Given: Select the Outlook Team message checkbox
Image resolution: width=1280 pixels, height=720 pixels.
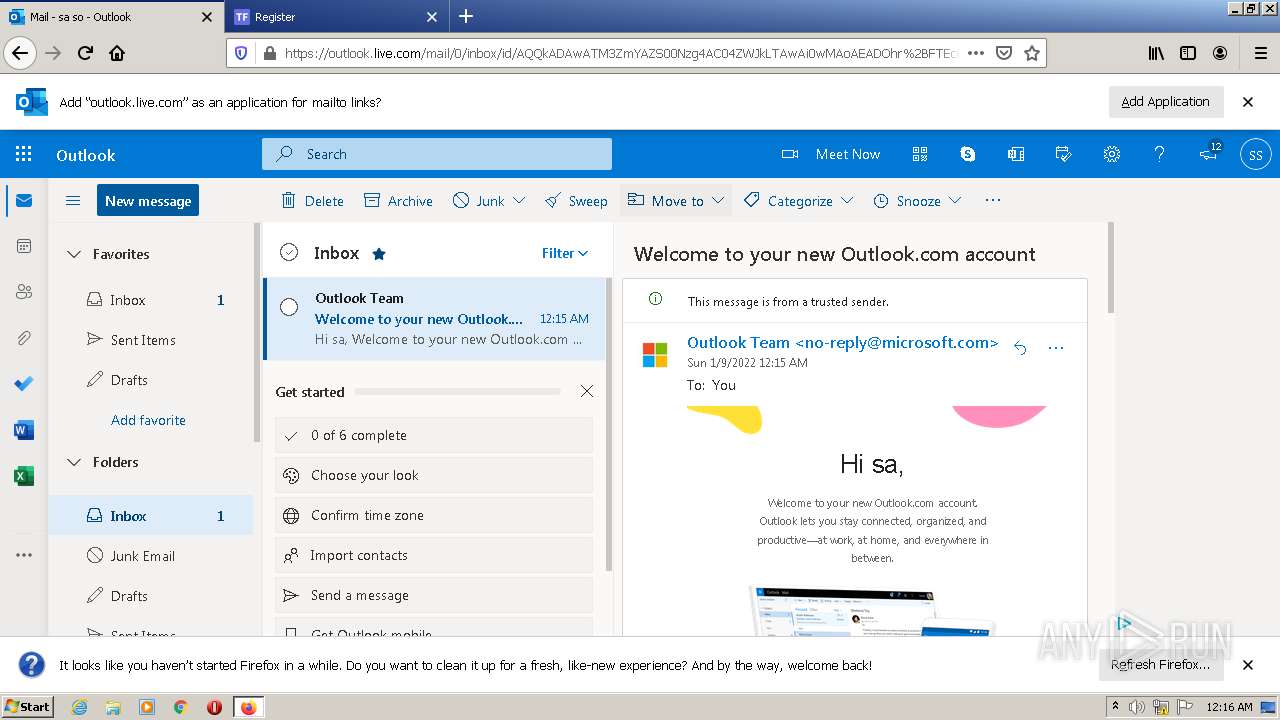Looking at the screenshot, I should pos(289,307).
